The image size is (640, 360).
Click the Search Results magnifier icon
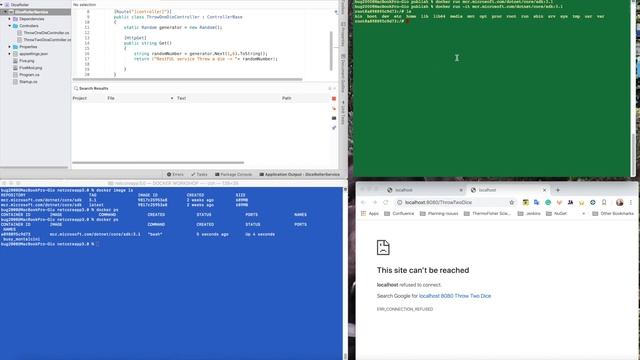click(76, 88)
